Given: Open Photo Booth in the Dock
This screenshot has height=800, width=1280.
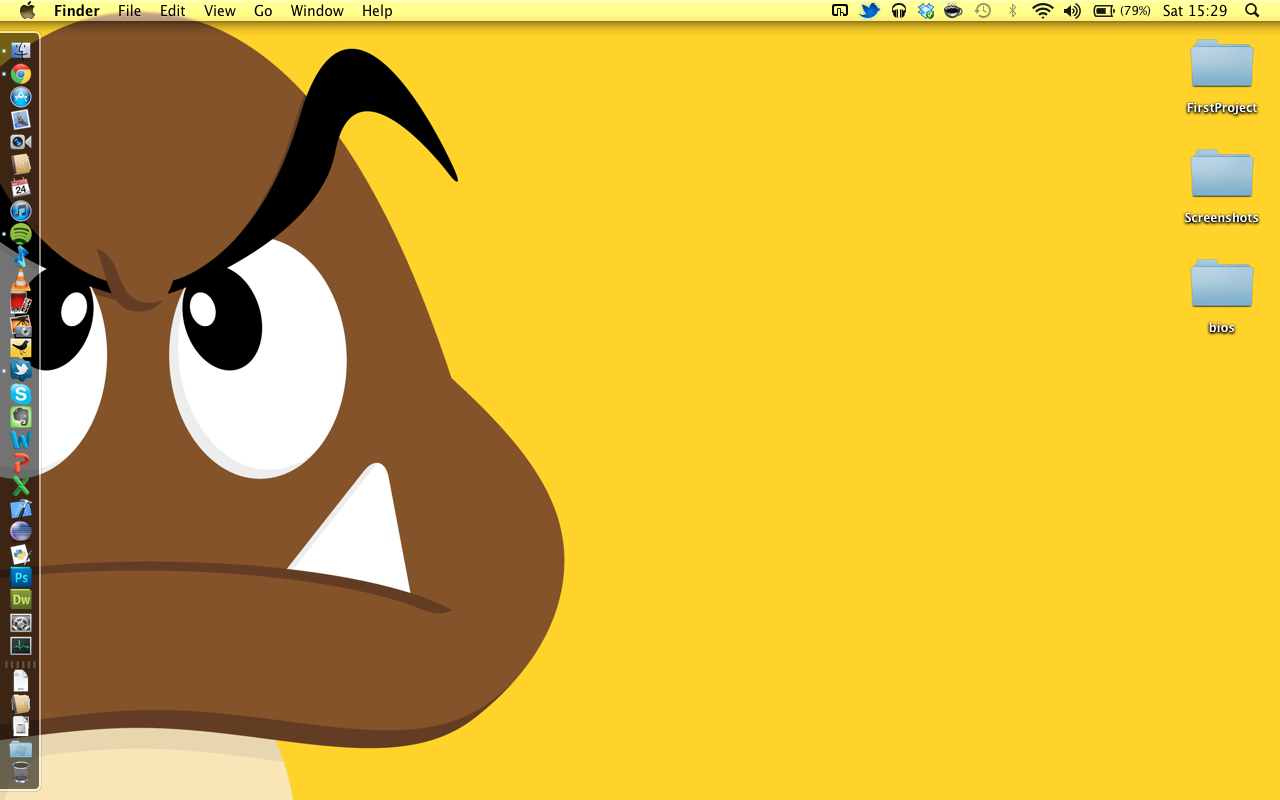Looking at the screenshot, I should 21,303.
